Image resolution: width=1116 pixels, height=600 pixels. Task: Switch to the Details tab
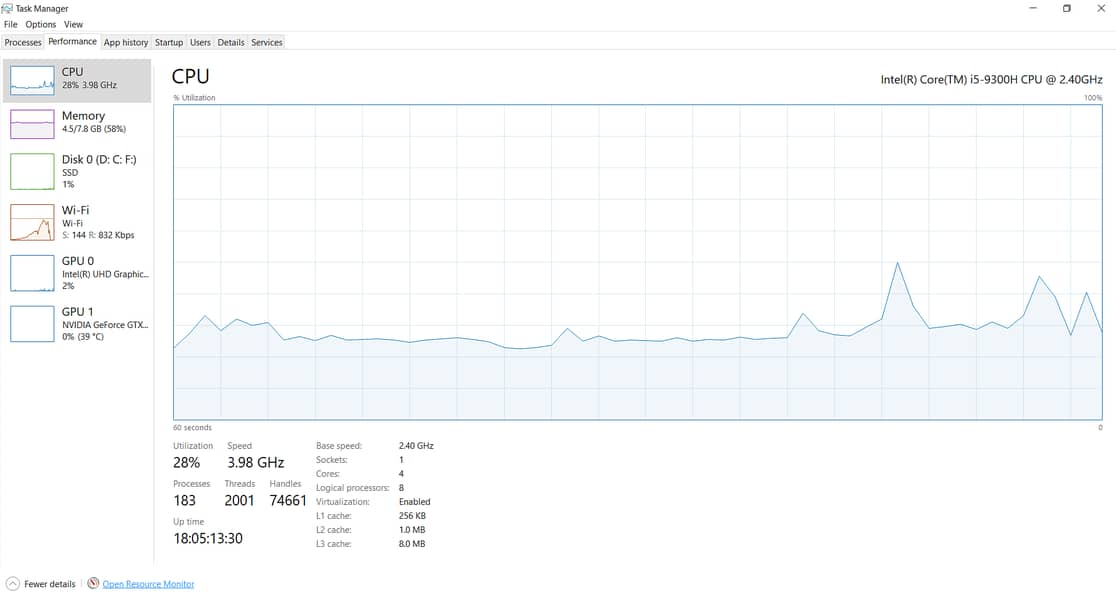pos(231,42)
